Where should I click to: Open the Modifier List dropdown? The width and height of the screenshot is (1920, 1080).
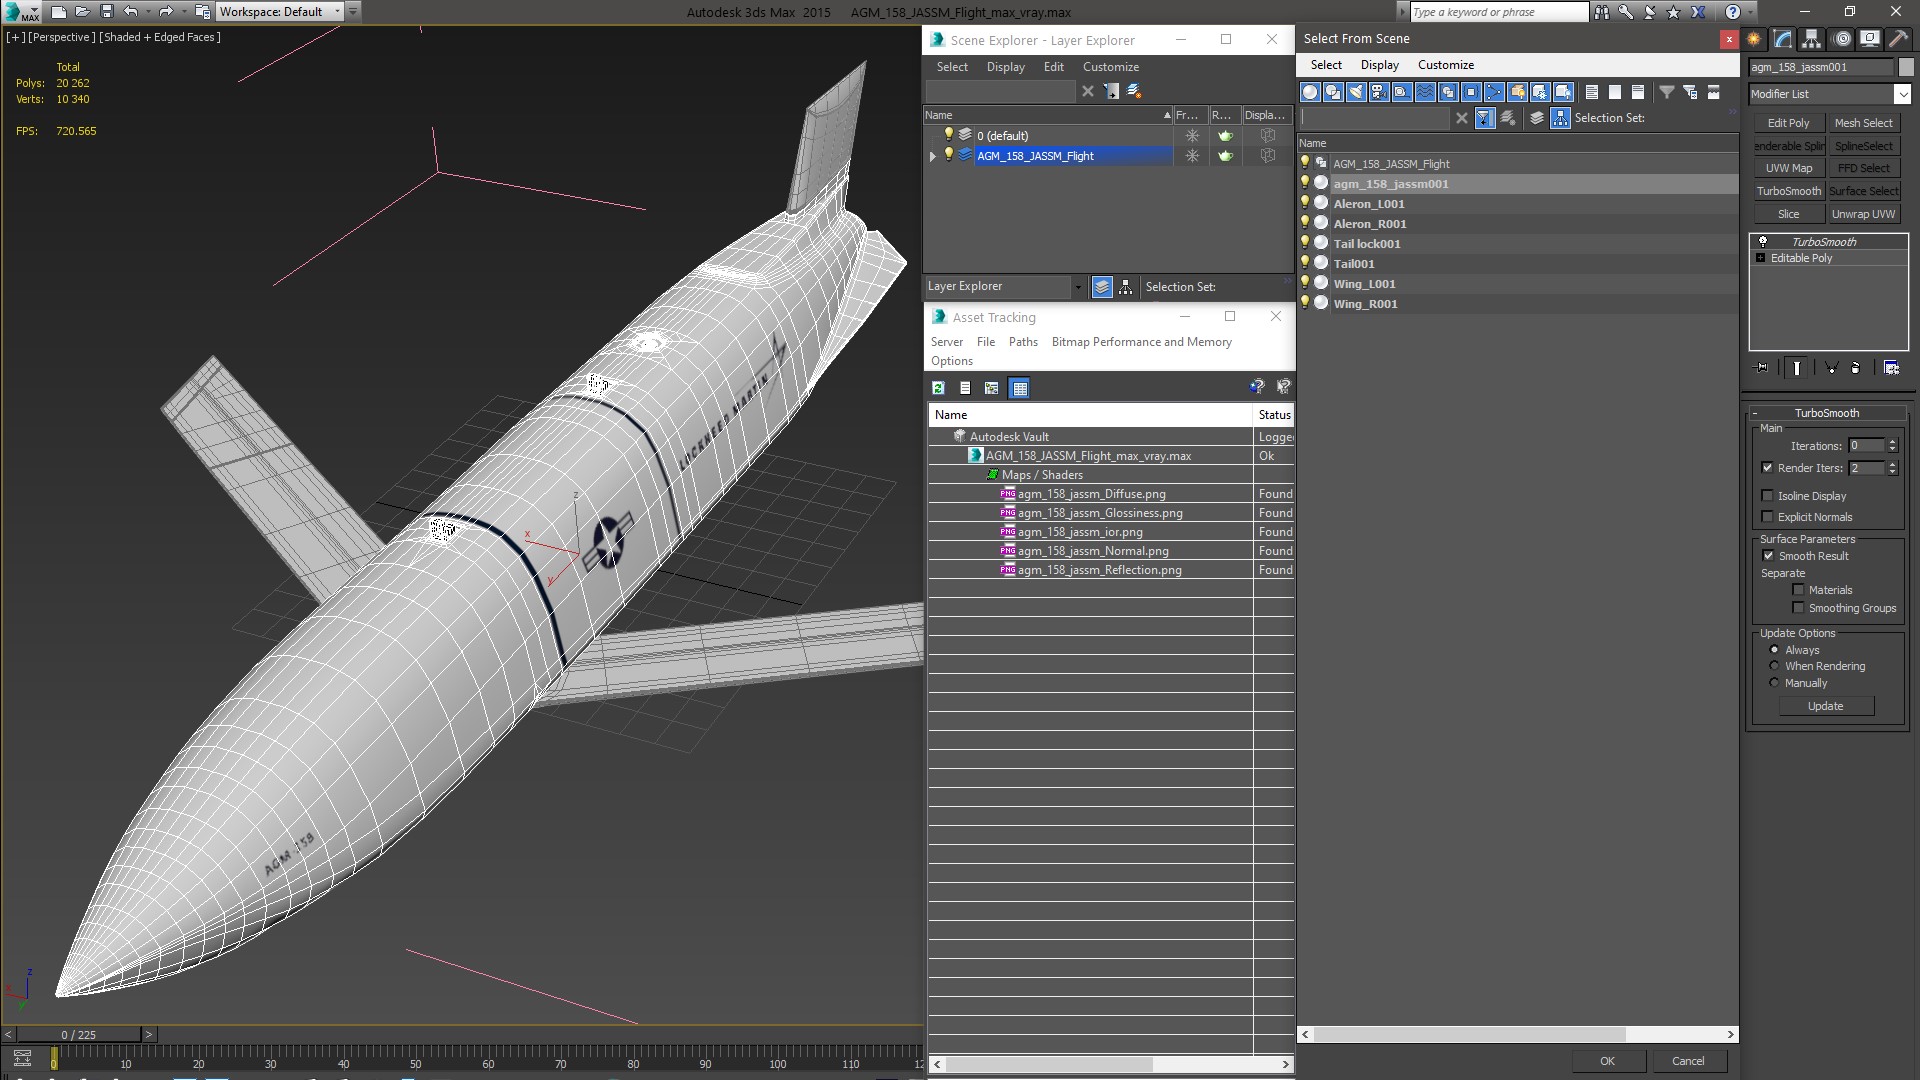[x=1901, y=94]
